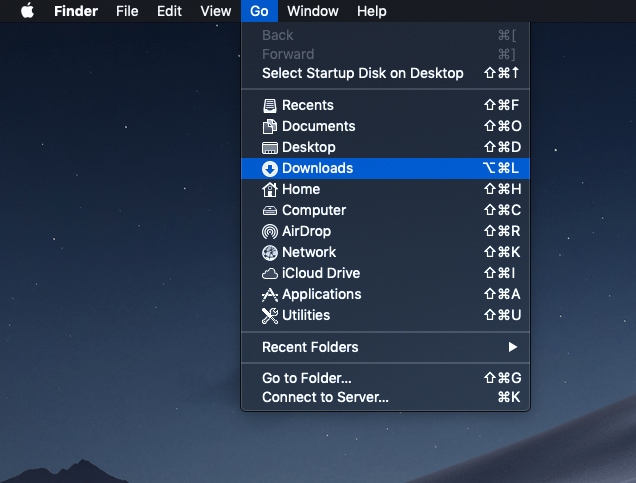Choose Select Startup Disk on Desktop
Viewport: 636px width, 483px height.
coord(385,73)
